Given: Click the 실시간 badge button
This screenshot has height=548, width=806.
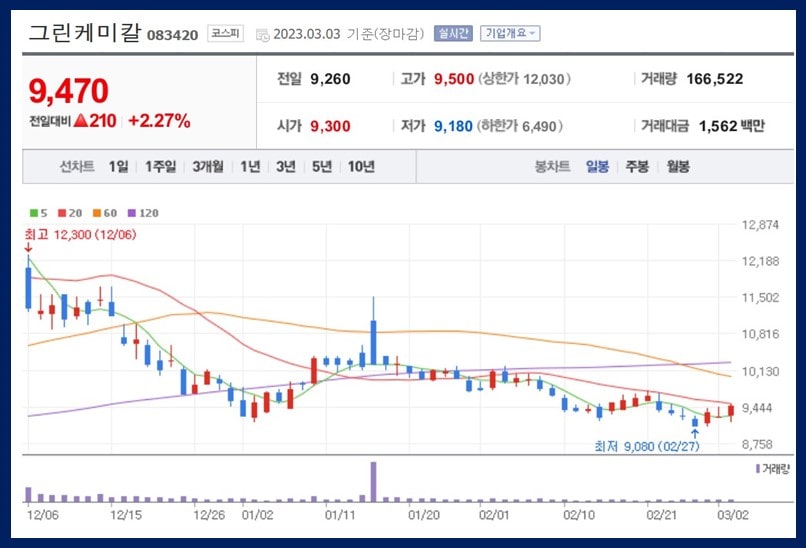Looking at the screenshot, I should (453, 34).
